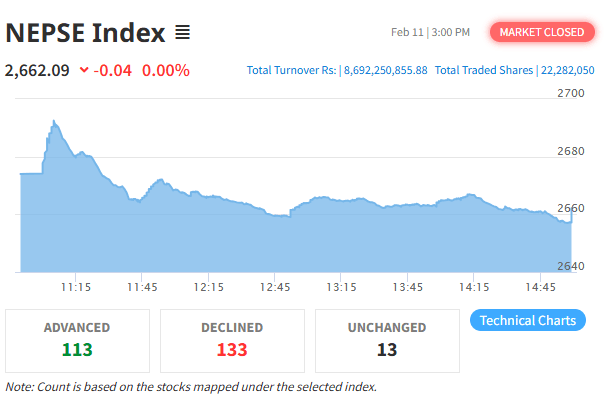Select the ADVANCED stocks card
This screenshot has width=610, height=407.
[x=77, y=339]
